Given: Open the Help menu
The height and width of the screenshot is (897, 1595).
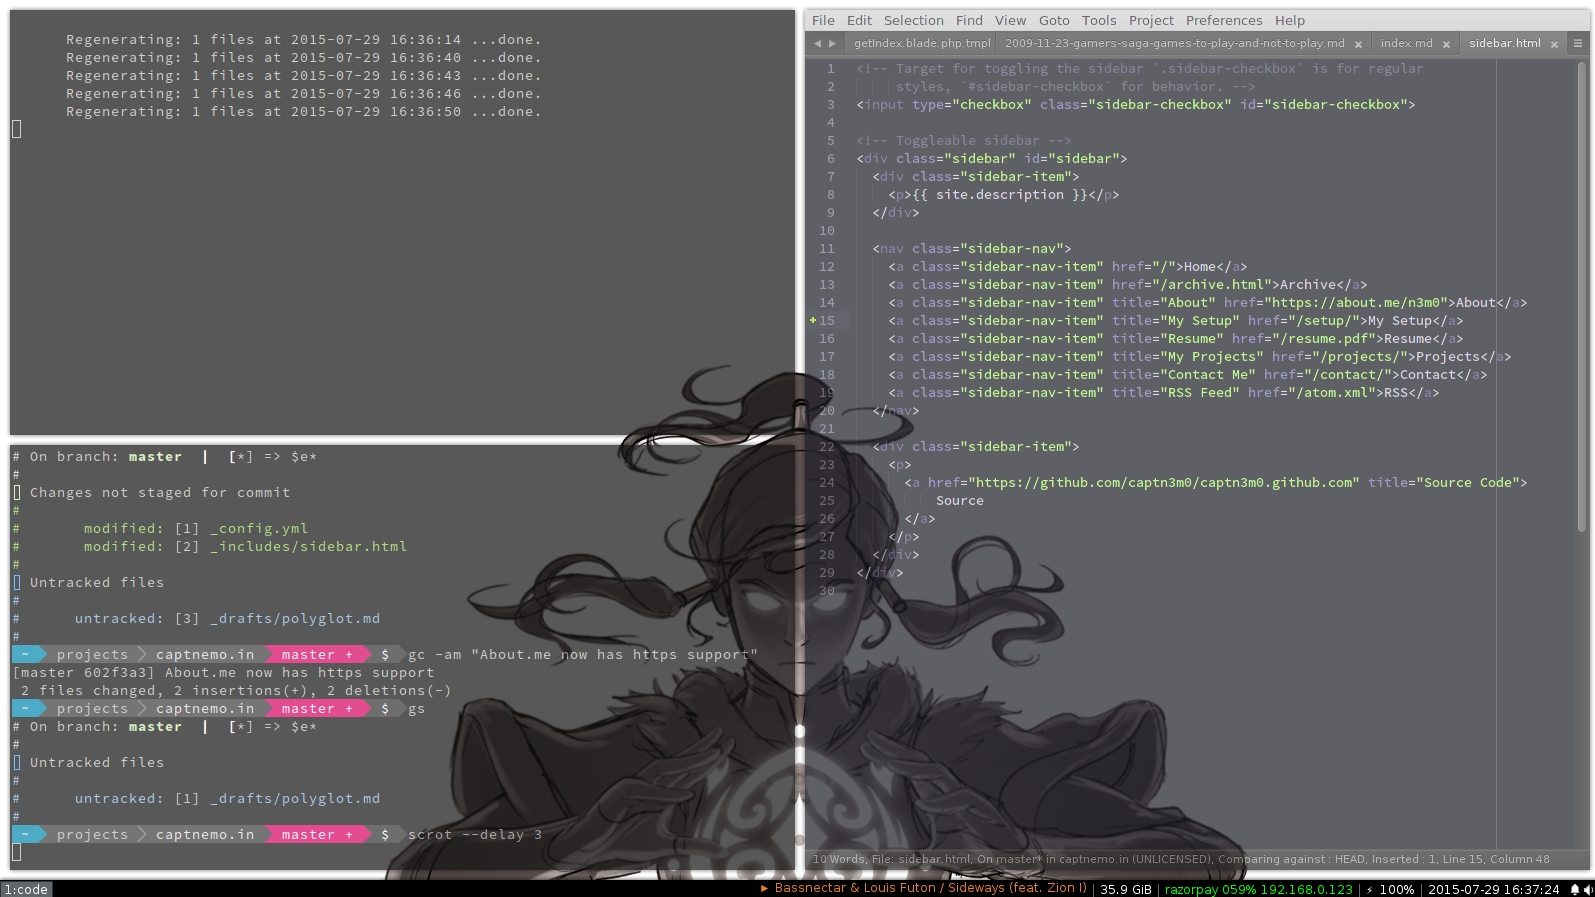Looking at the screenshot, I should click(x=1289, y=20).
